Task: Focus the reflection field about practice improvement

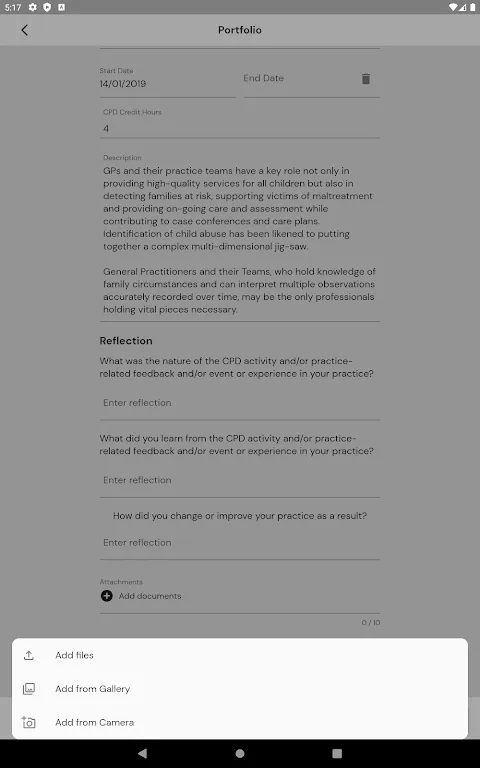Action: tap(240, 543)
